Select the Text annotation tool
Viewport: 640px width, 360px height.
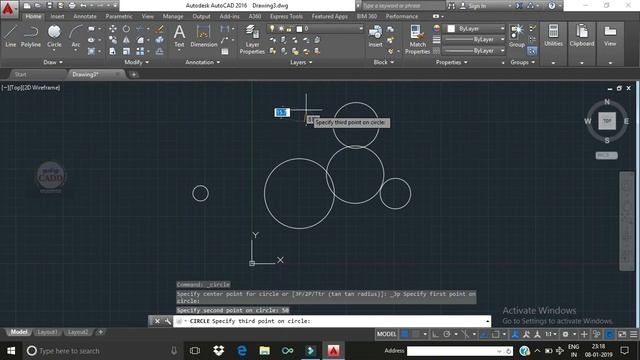coord(179,36)
